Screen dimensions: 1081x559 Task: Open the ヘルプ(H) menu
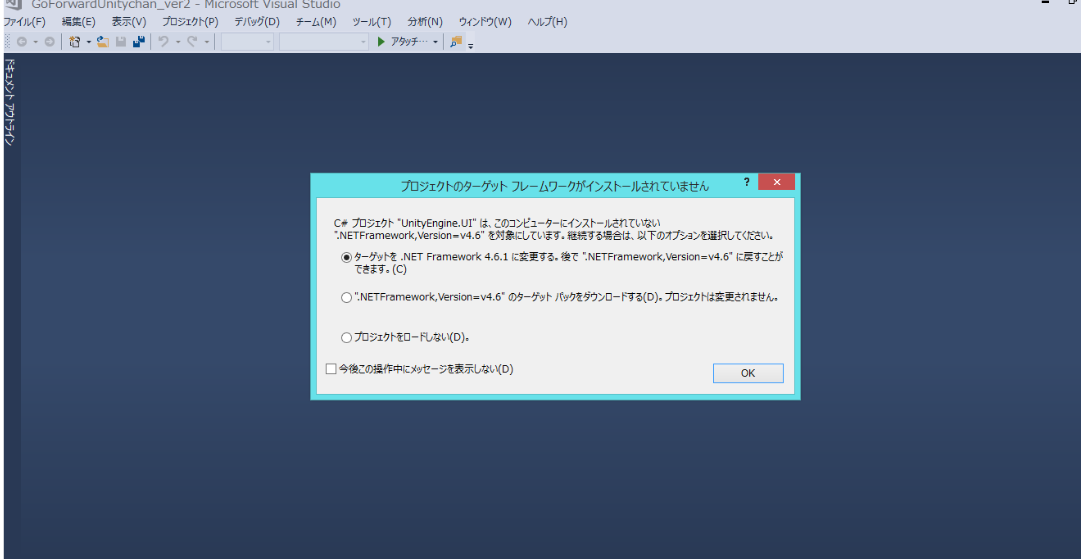[x=547, y=21]
